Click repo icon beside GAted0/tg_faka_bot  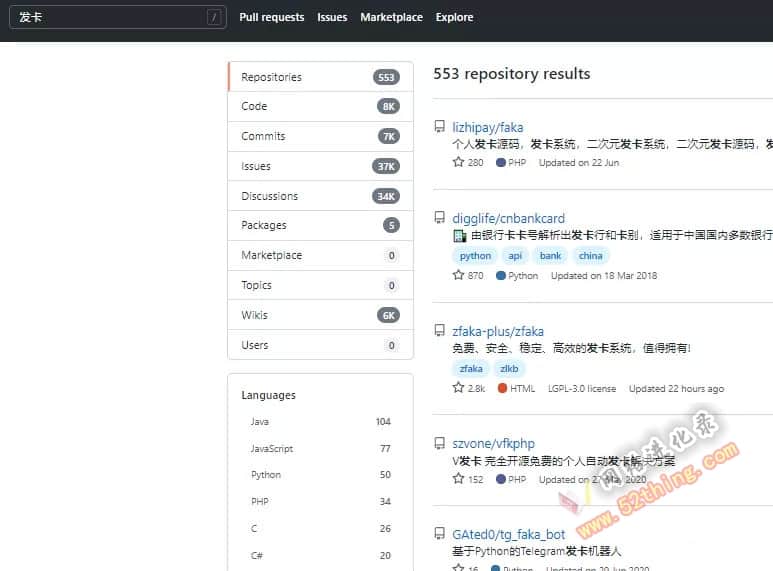pos(439,534)
